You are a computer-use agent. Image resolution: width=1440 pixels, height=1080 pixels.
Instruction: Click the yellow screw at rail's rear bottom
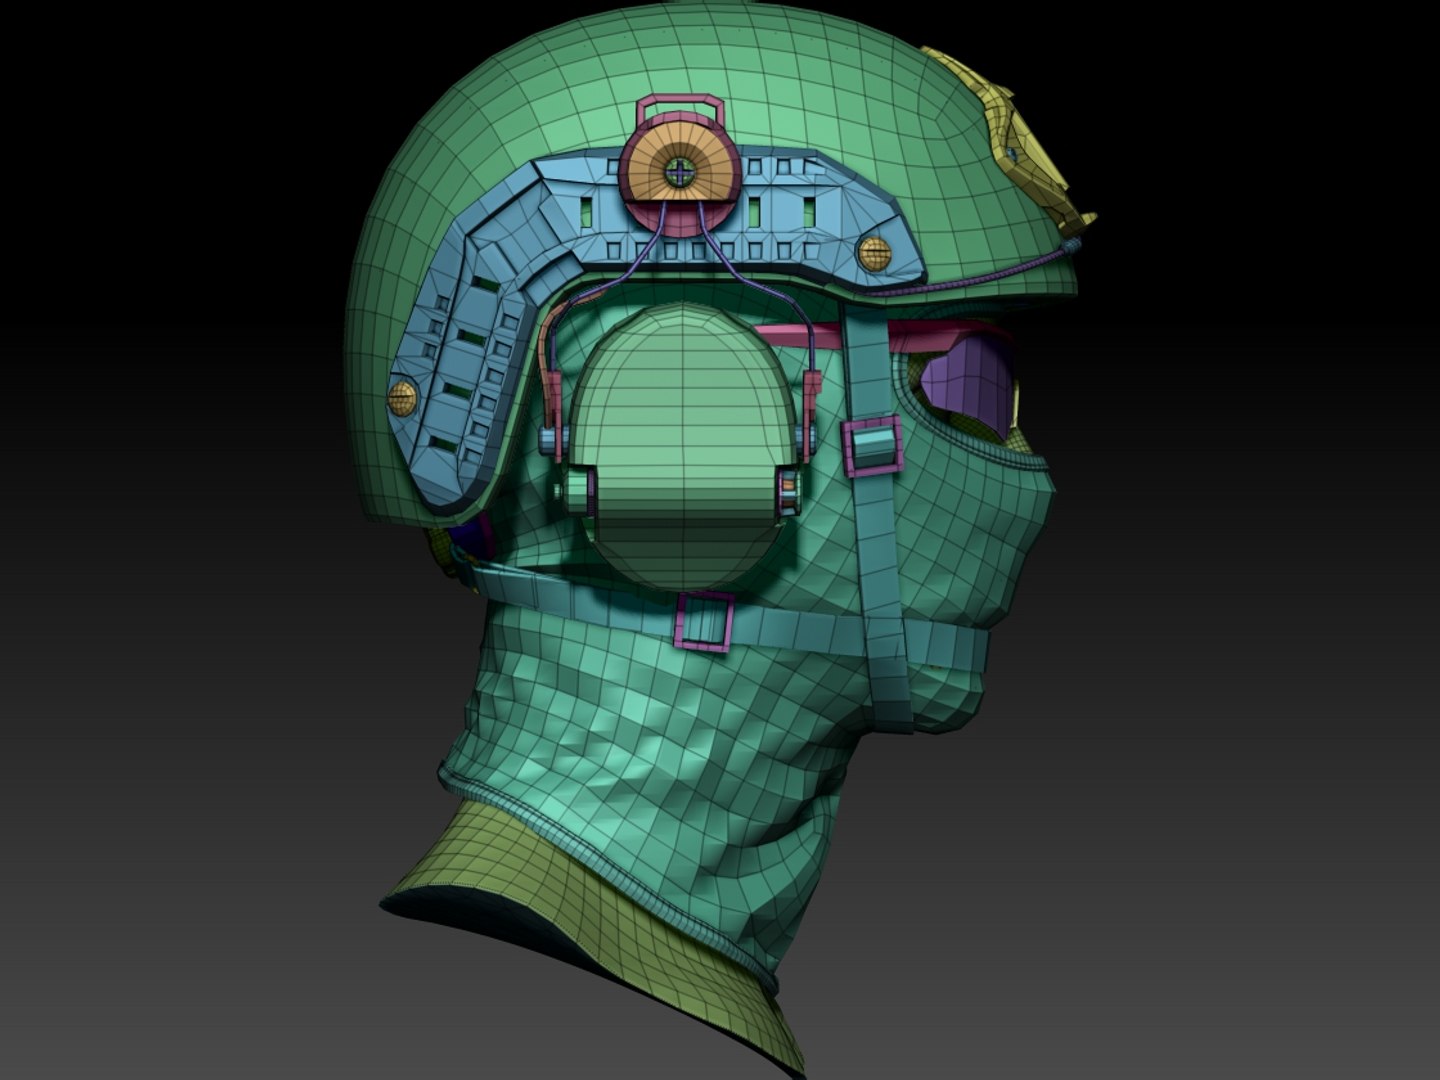402,399
